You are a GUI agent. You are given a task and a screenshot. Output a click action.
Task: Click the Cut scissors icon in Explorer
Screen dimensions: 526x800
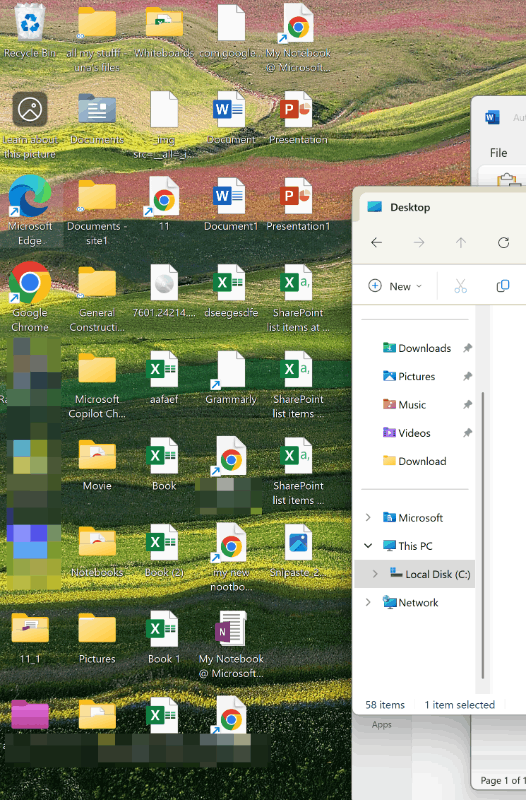tap(461, 286)
